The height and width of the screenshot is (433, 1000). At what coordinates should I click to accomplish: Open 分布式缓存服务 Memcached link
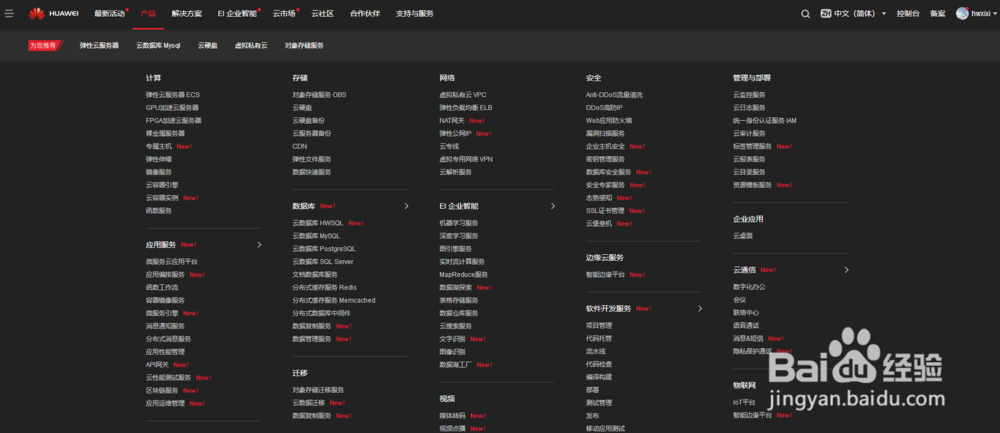pyautogui.click(x=334, y=300)
